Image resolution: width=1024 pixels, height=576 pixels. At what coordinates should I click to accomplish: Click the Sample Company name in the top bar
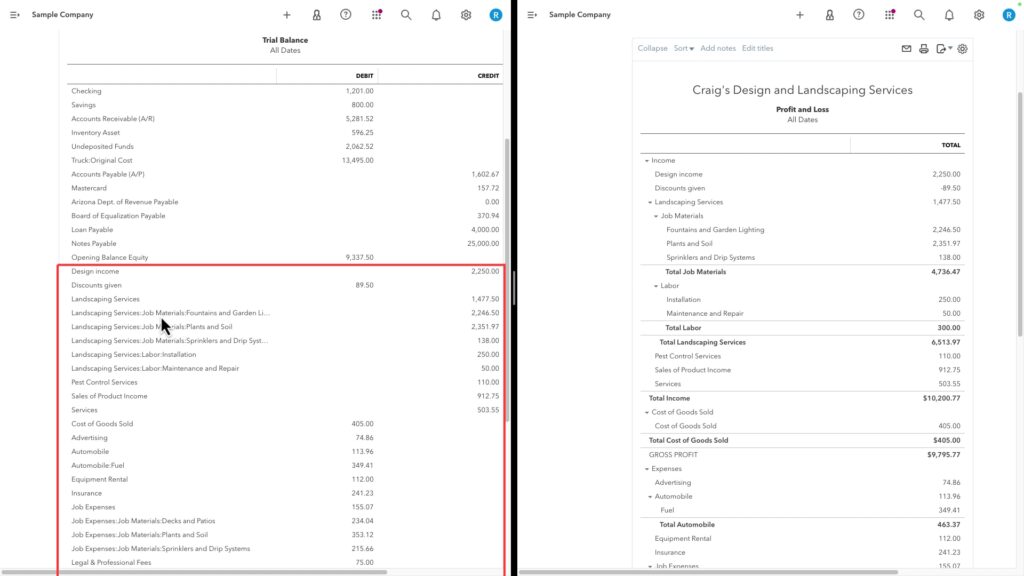click(62, 14)
